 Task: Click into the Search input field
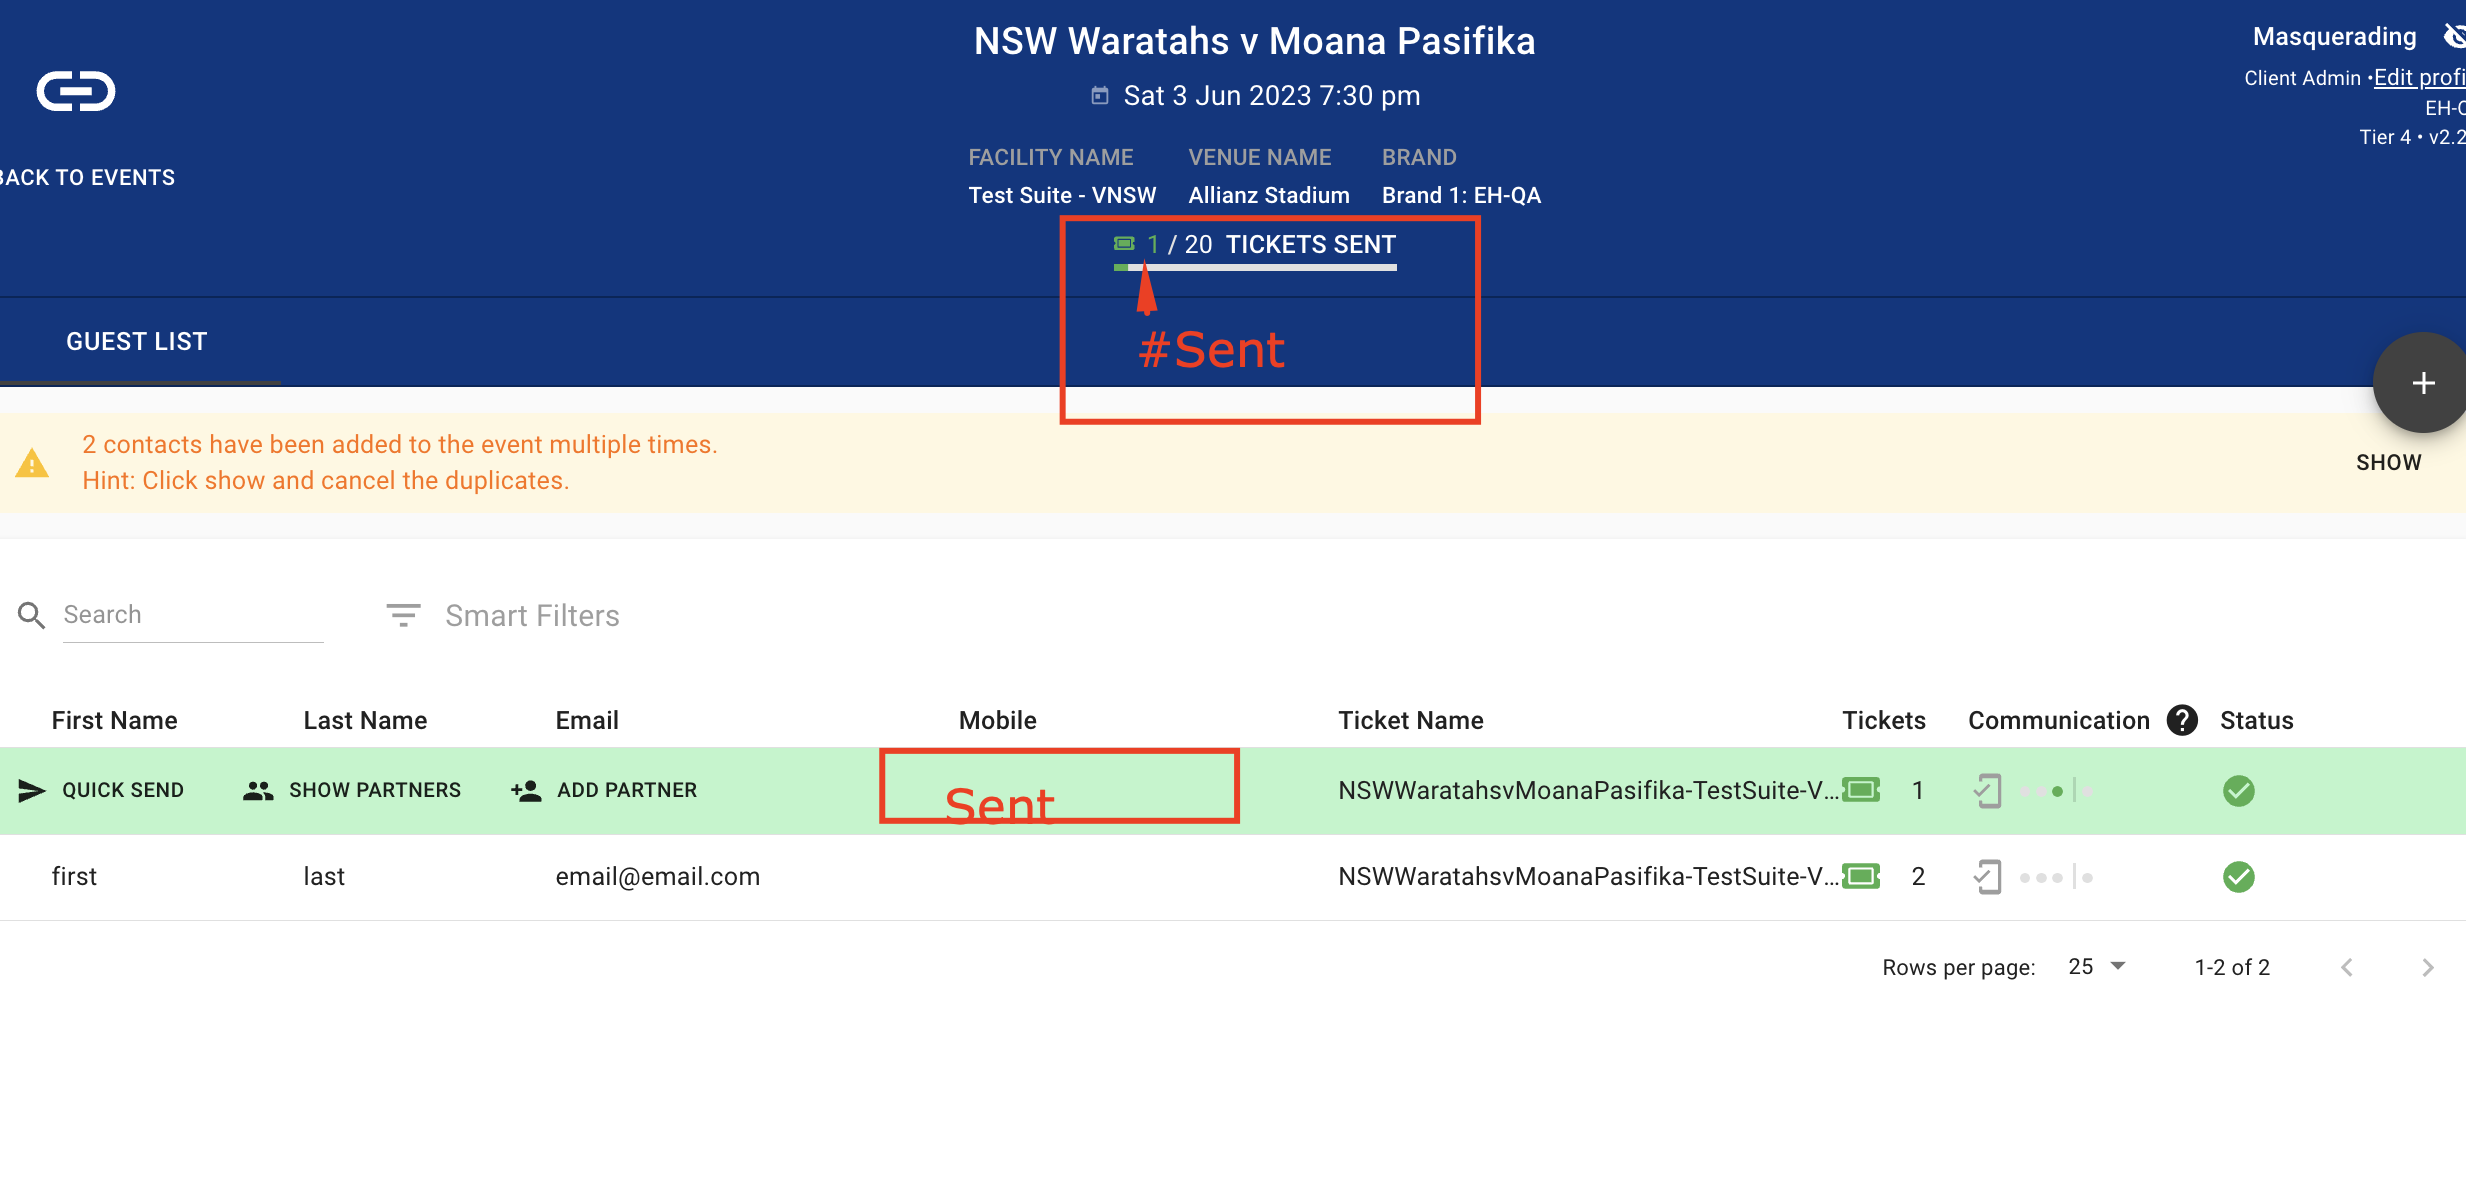coord(192,615)
